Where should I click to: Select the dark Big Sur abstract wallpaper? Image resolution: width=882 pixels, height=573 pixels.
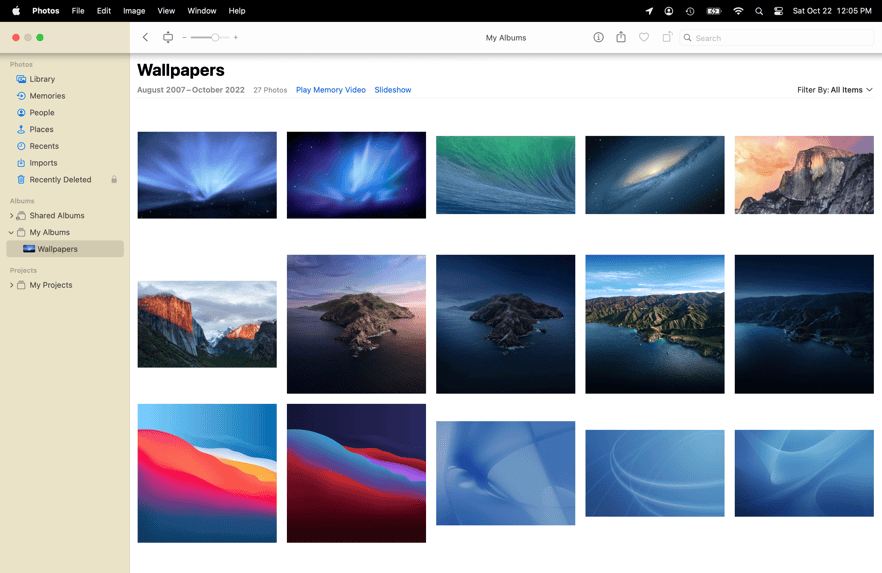click(x=356, y=473)
